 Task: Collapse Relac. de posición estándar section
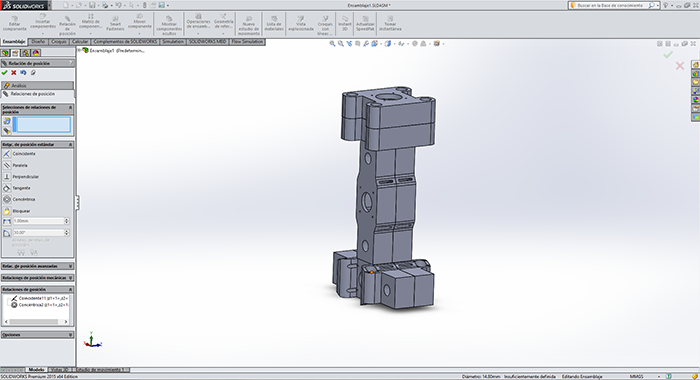71,145
